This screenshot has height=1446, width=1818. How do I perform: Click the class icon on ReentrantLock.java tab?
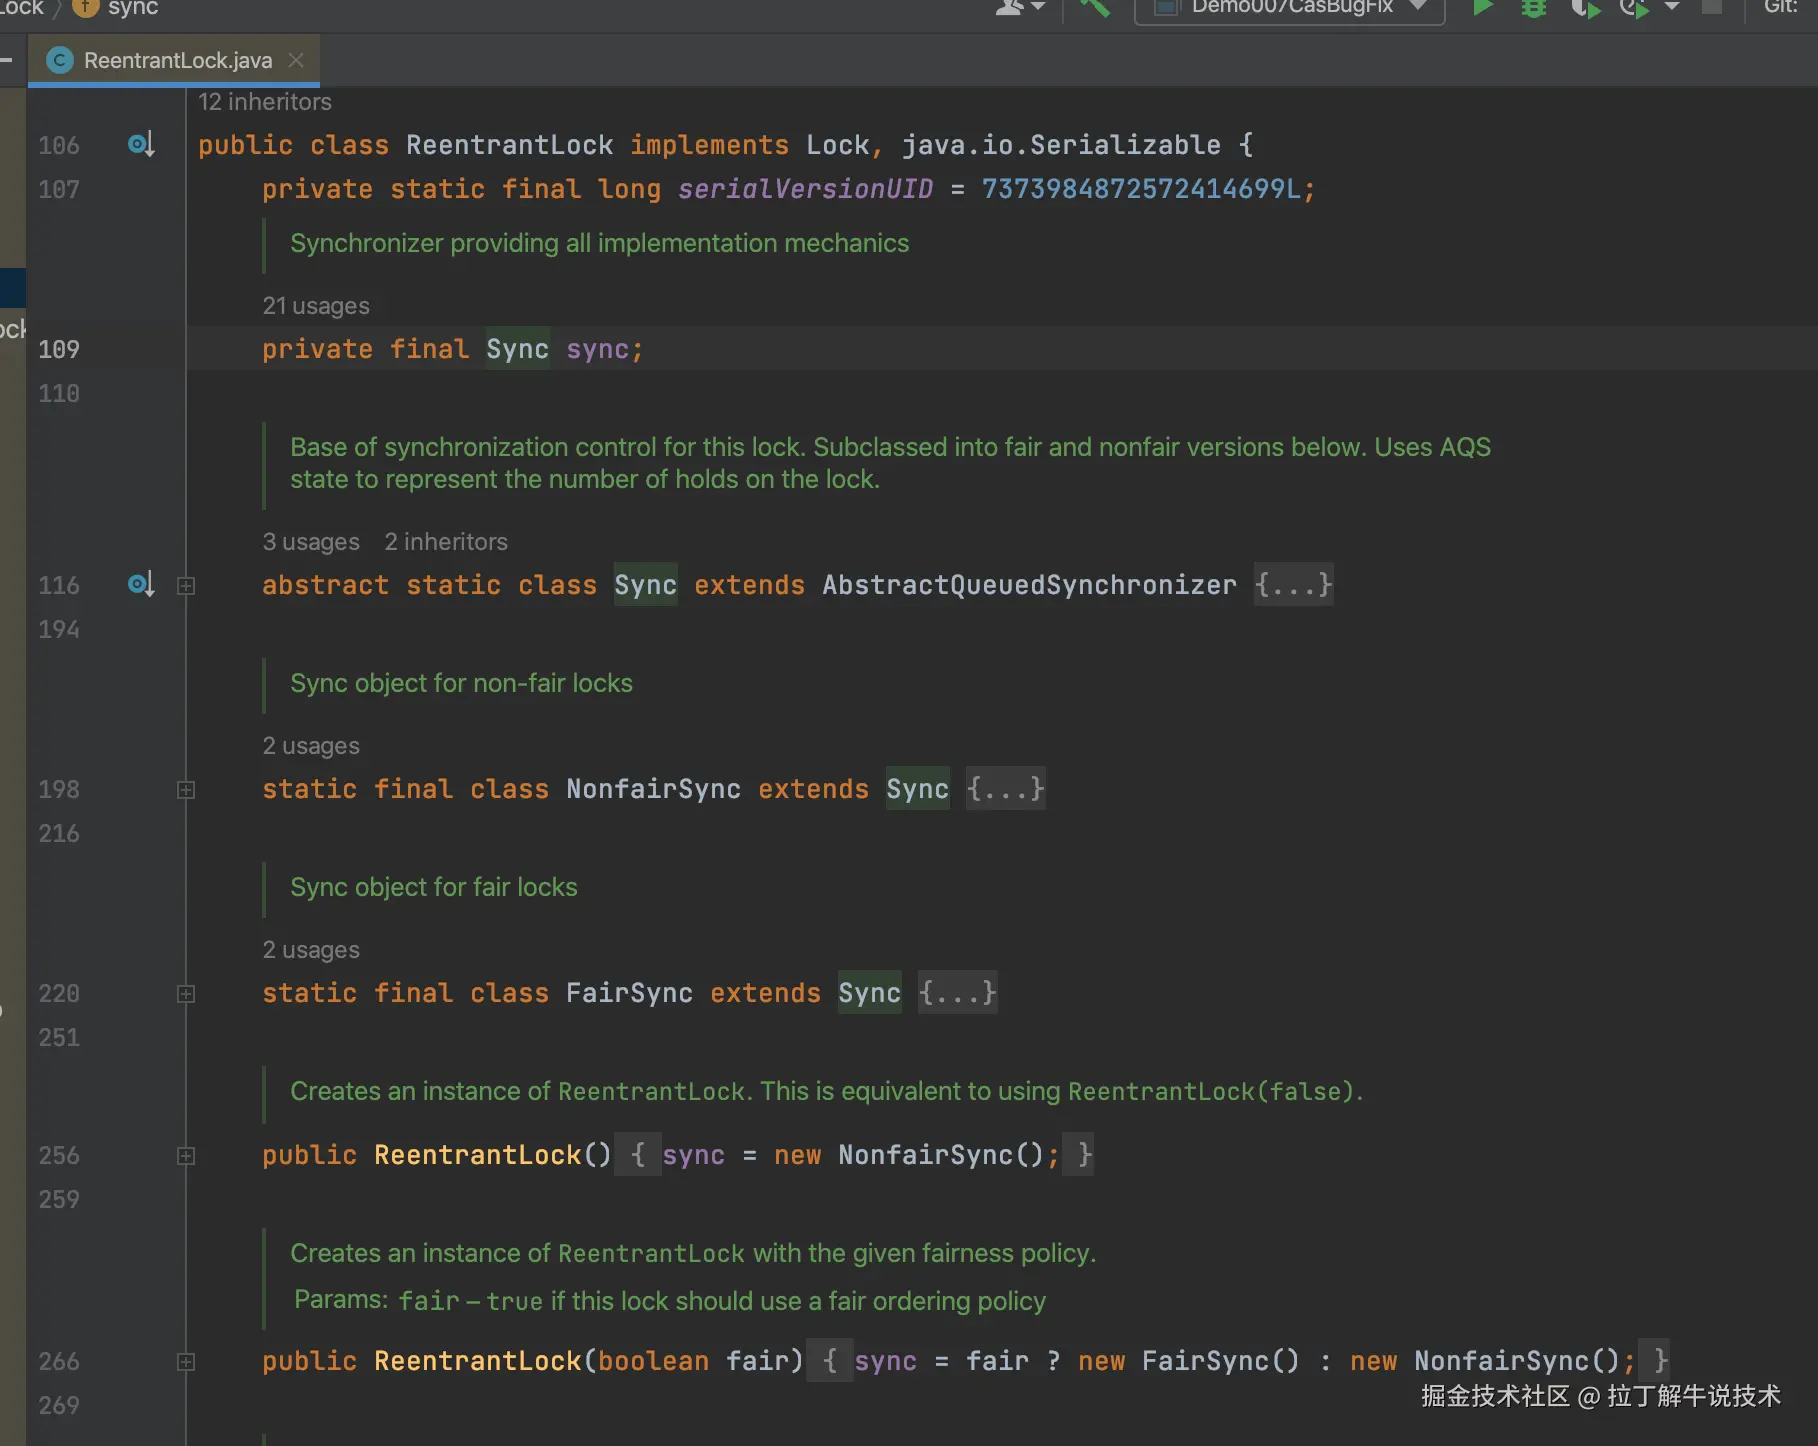click(60, 60)
